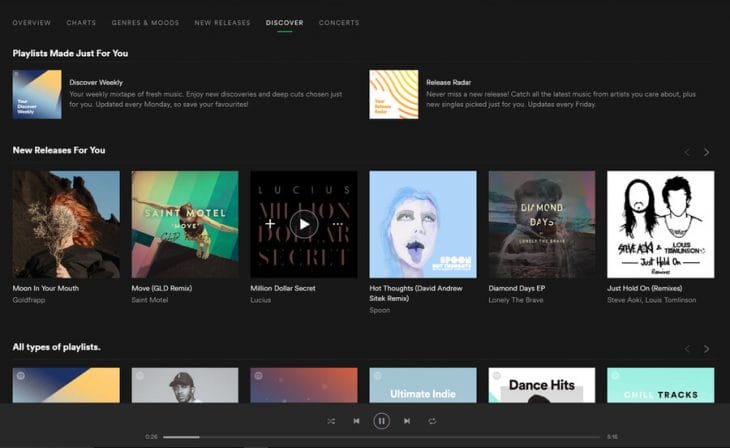Skip to the next track

pyautogui.click(x=407, y=421)
